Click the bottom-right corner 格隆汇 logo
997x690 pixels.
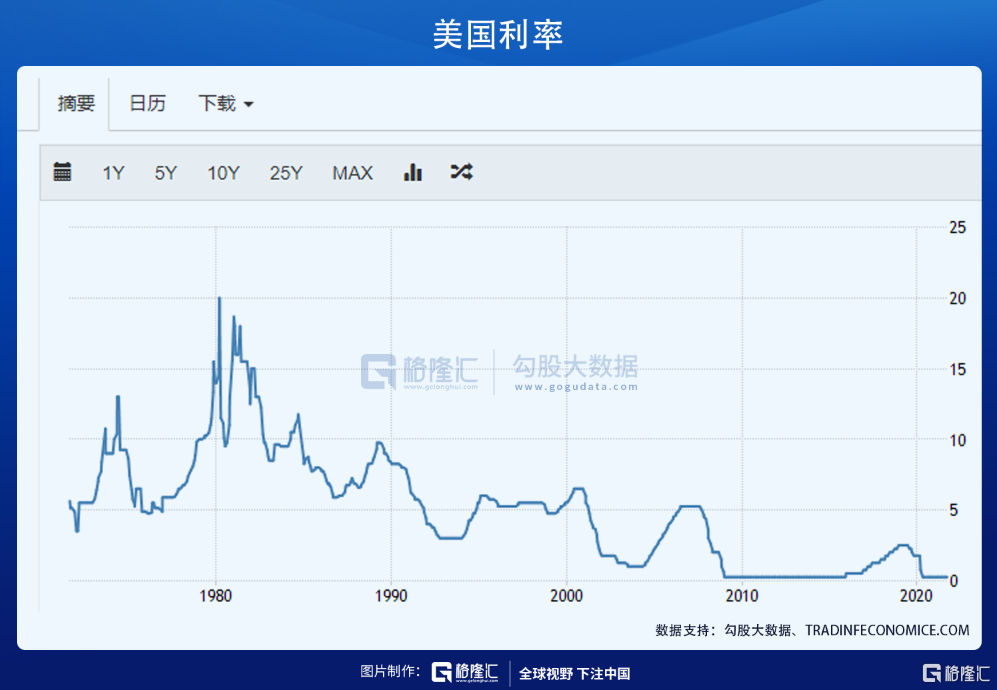(x=954, y=673)
